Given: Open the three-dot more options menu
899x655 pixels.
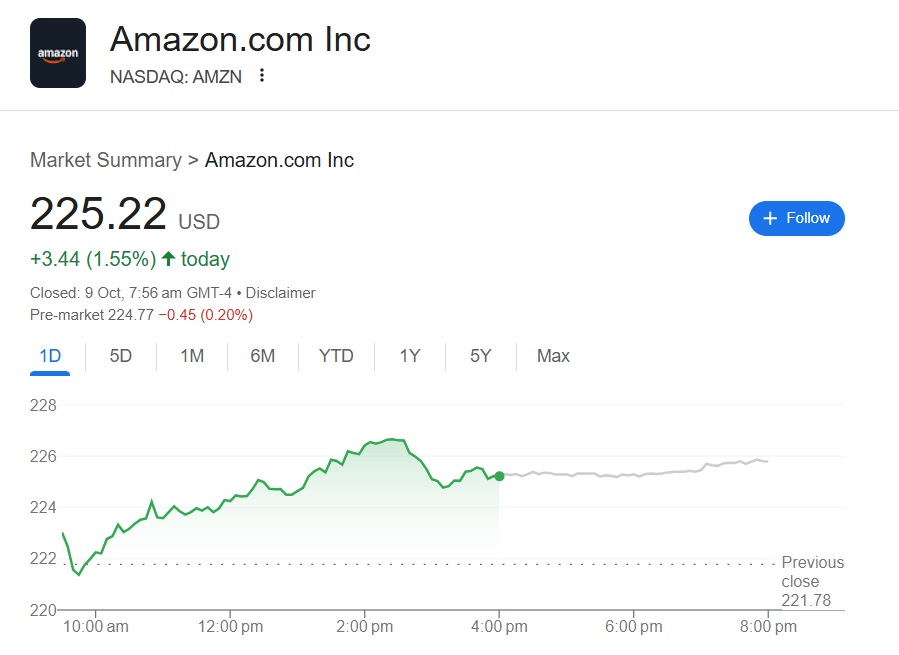Looking at the screenshot, I should [x=262, y=75].
